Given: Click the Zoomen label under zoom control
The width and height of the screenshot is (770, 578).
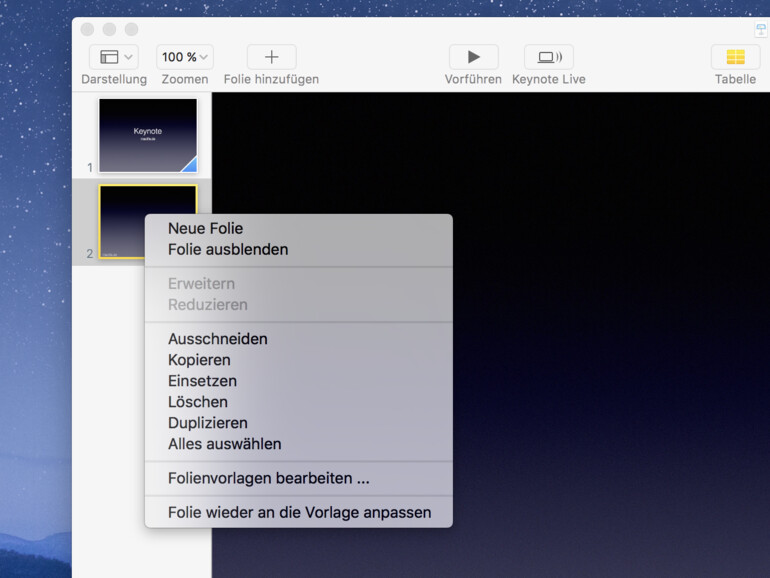Looking at the screenshot, I should tap(185, 80).
